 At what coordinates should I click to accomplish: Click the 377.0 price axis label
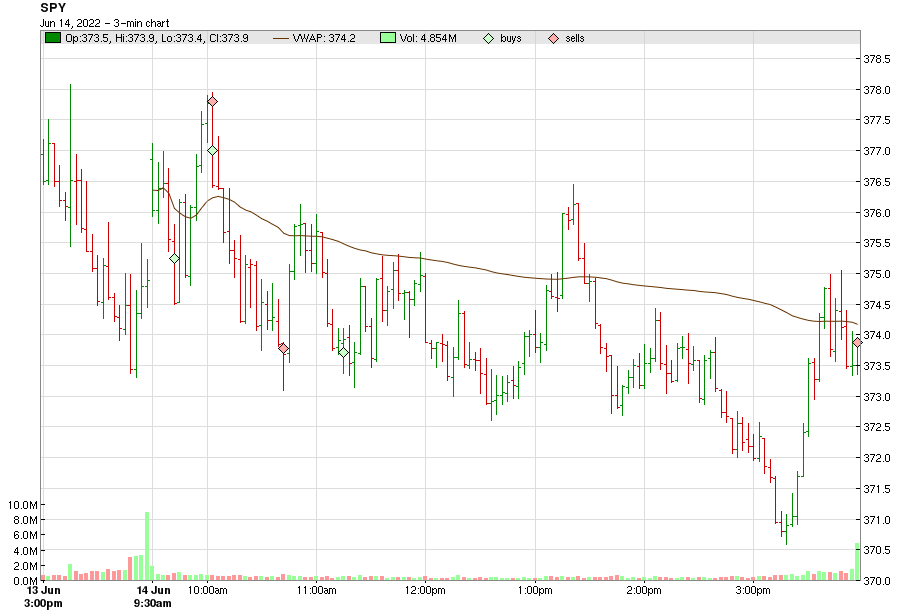click(877, 151)
